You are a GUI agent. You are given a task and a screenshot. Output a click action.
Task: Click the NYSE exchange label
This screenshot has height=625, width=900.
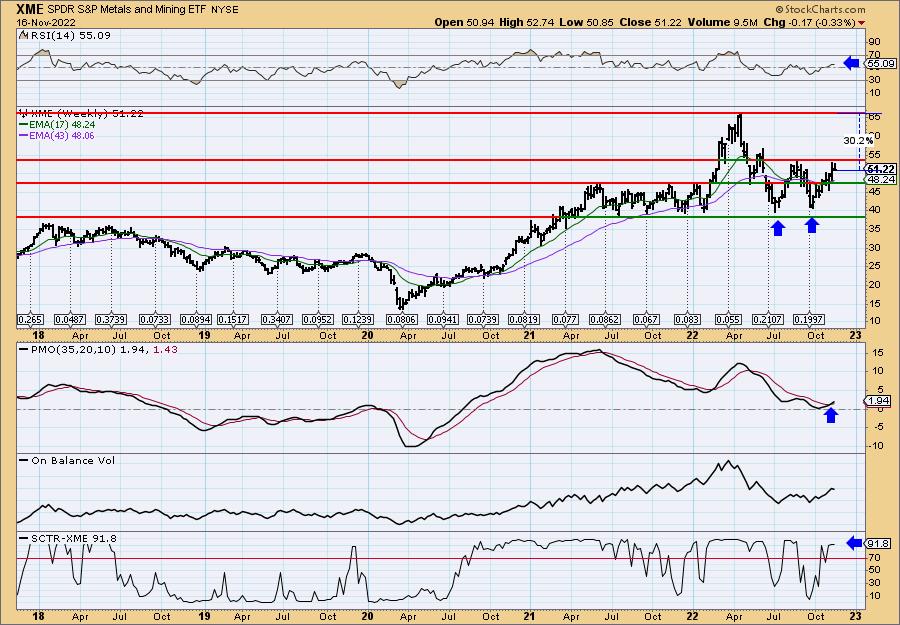coord(224,10)
